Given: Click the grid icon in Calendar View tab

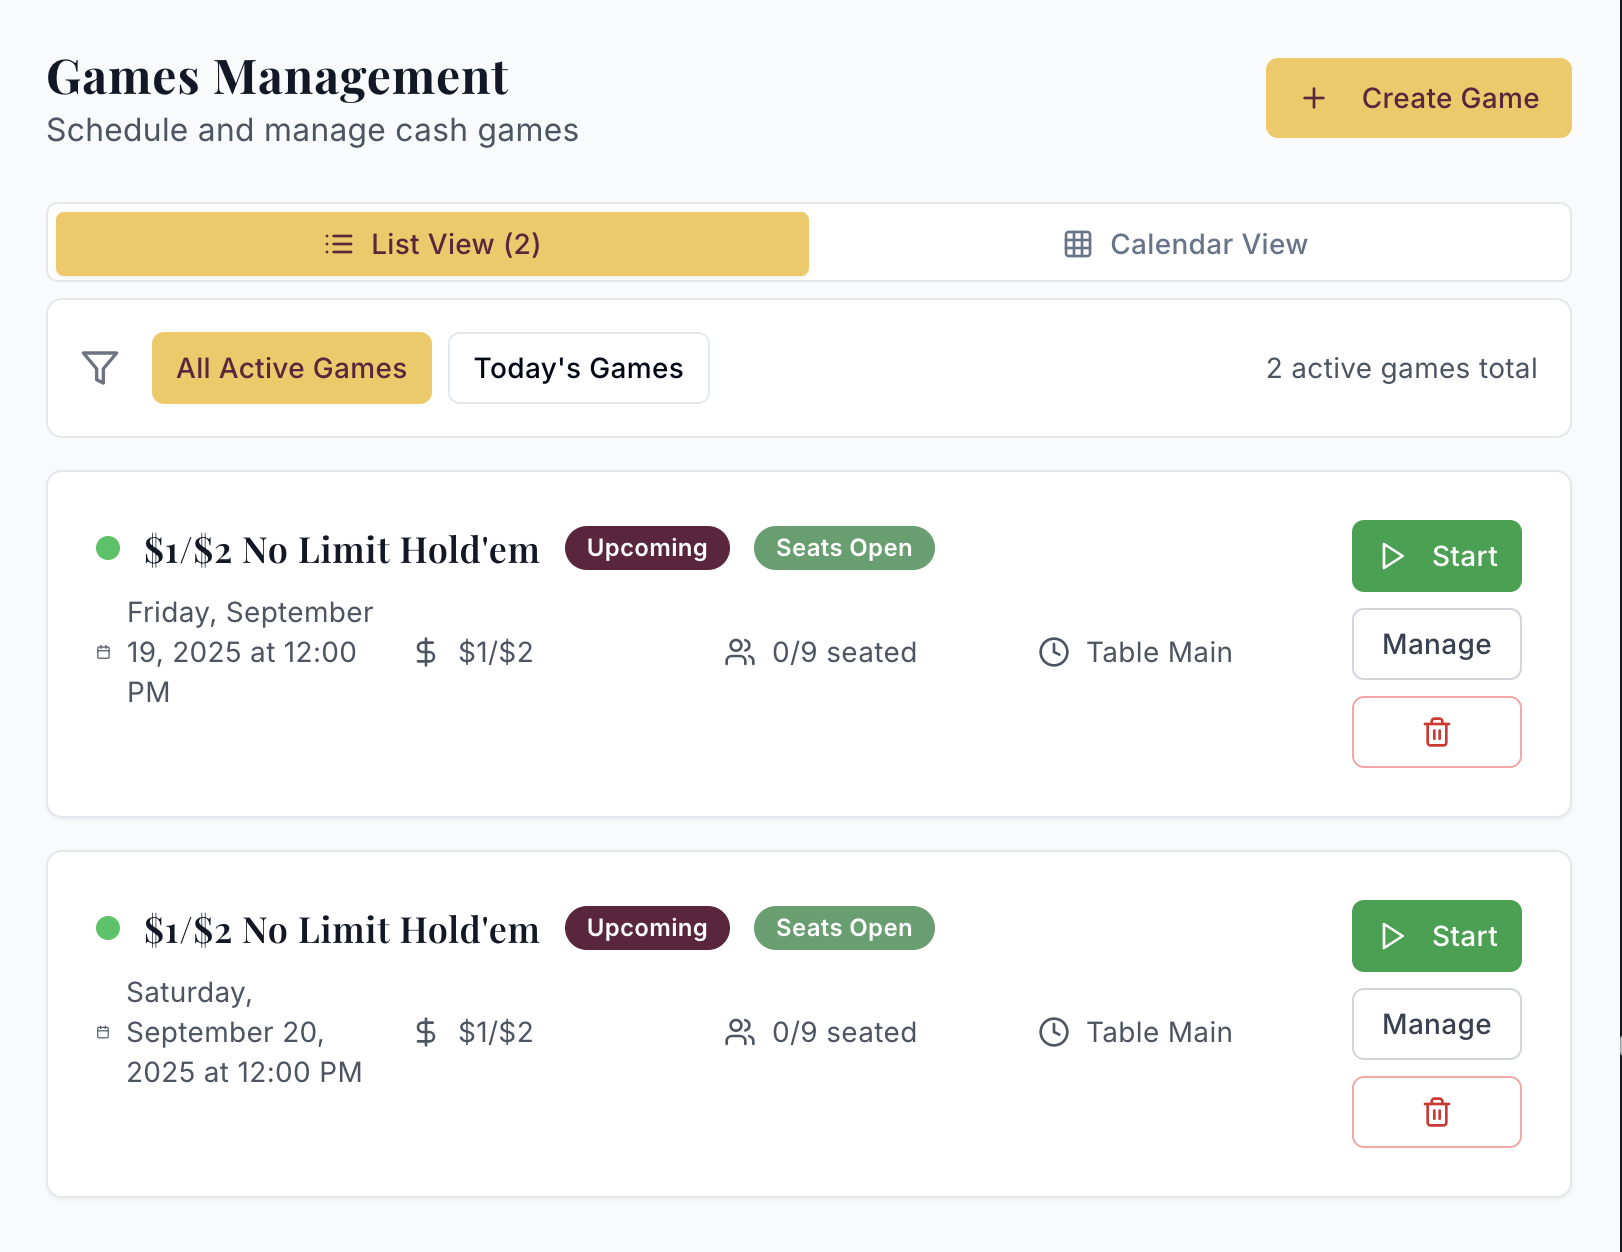Looking at the screenshot, I should 1077,244.
